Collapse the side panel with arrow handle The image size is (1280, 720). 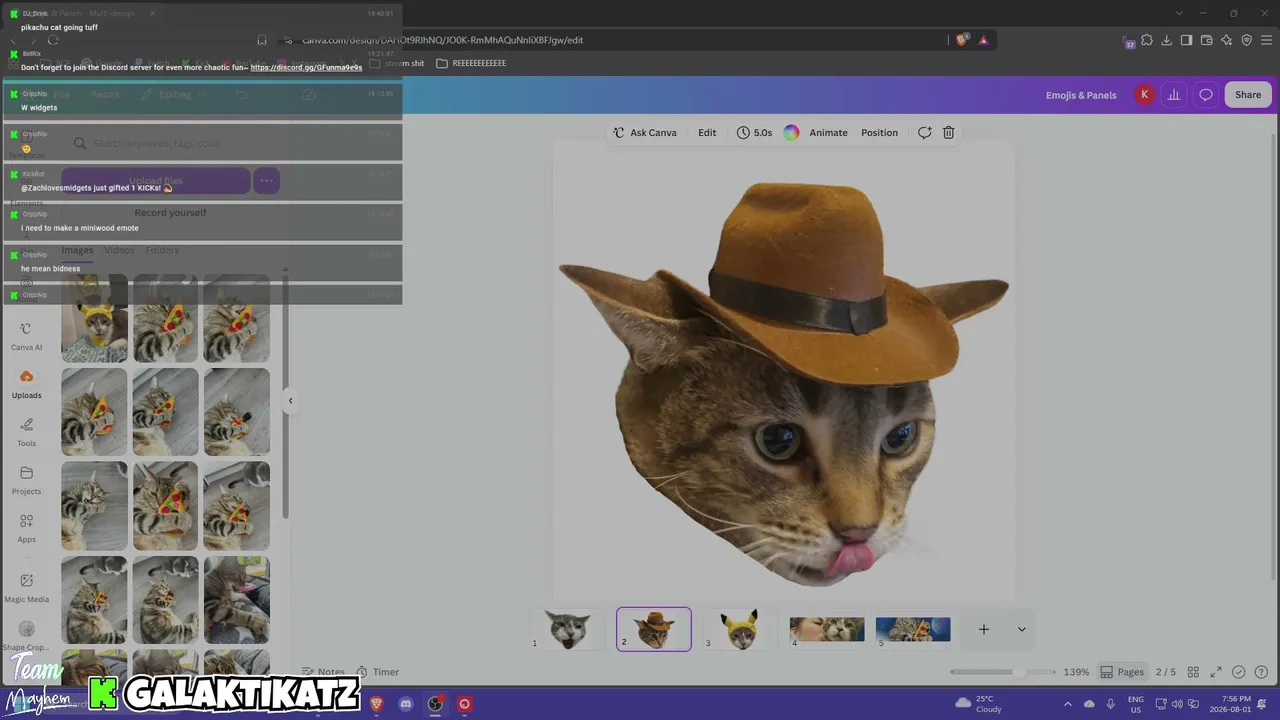point(290,400)
